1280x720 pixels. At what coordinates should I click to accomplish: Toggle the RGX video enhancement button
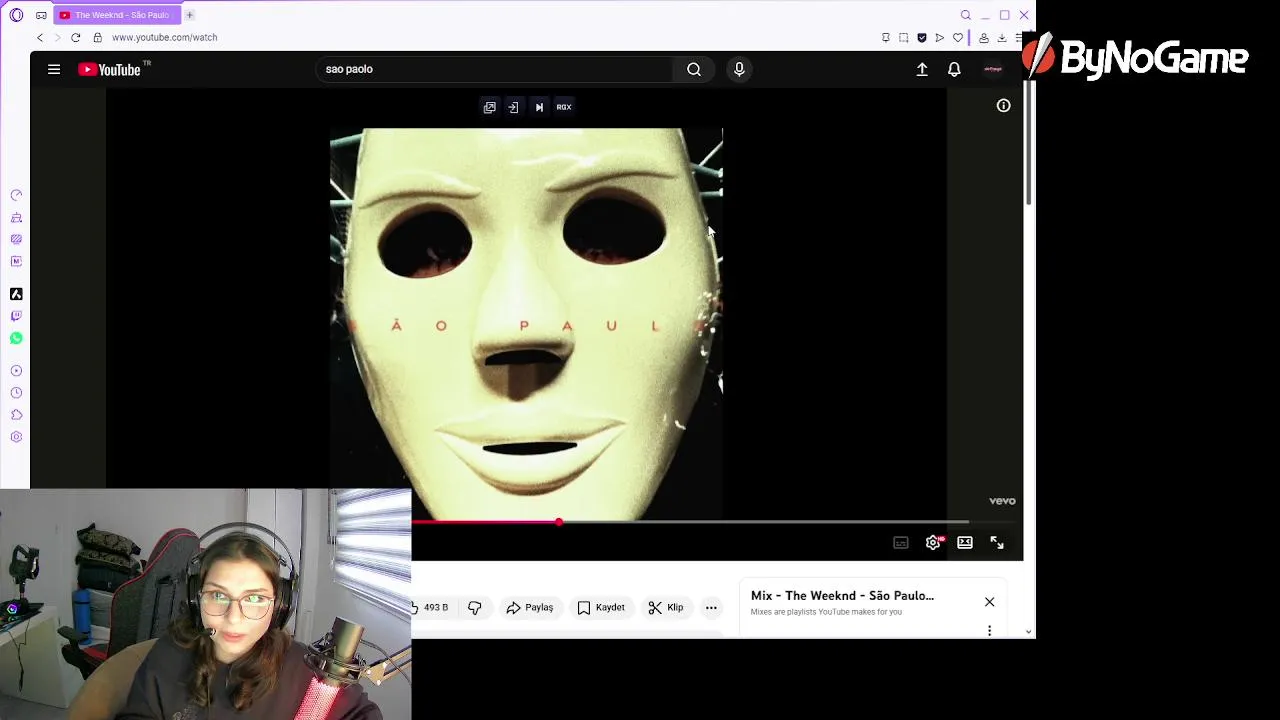[x=564, y=107]
